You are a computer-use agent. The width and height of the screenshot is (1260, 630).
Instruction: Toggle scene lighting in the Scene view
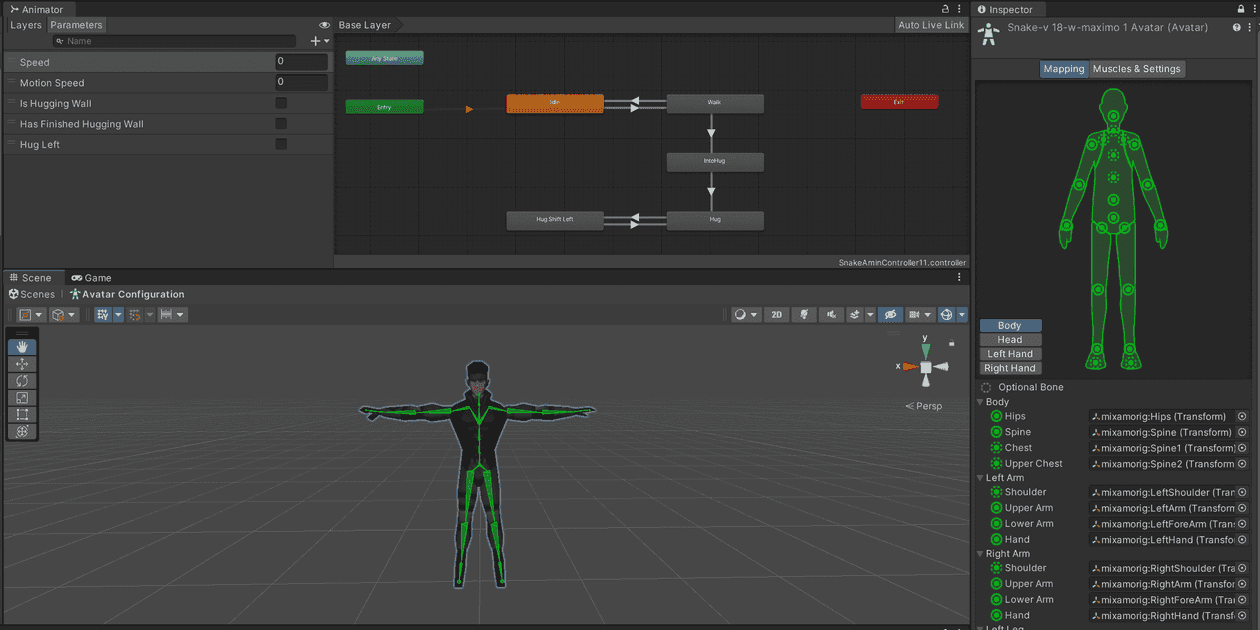coord(803,314)
